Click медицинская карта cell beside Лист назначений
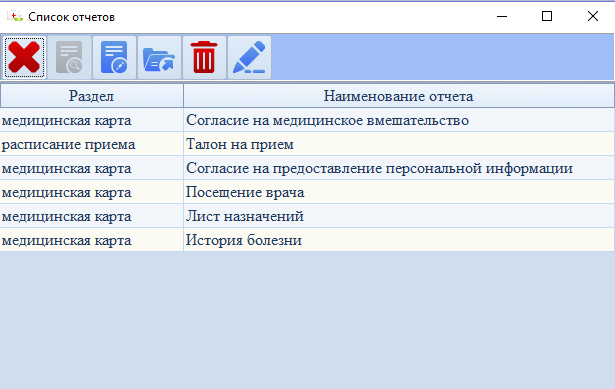The height and width of the screenshot is (389, 615). 91,216
